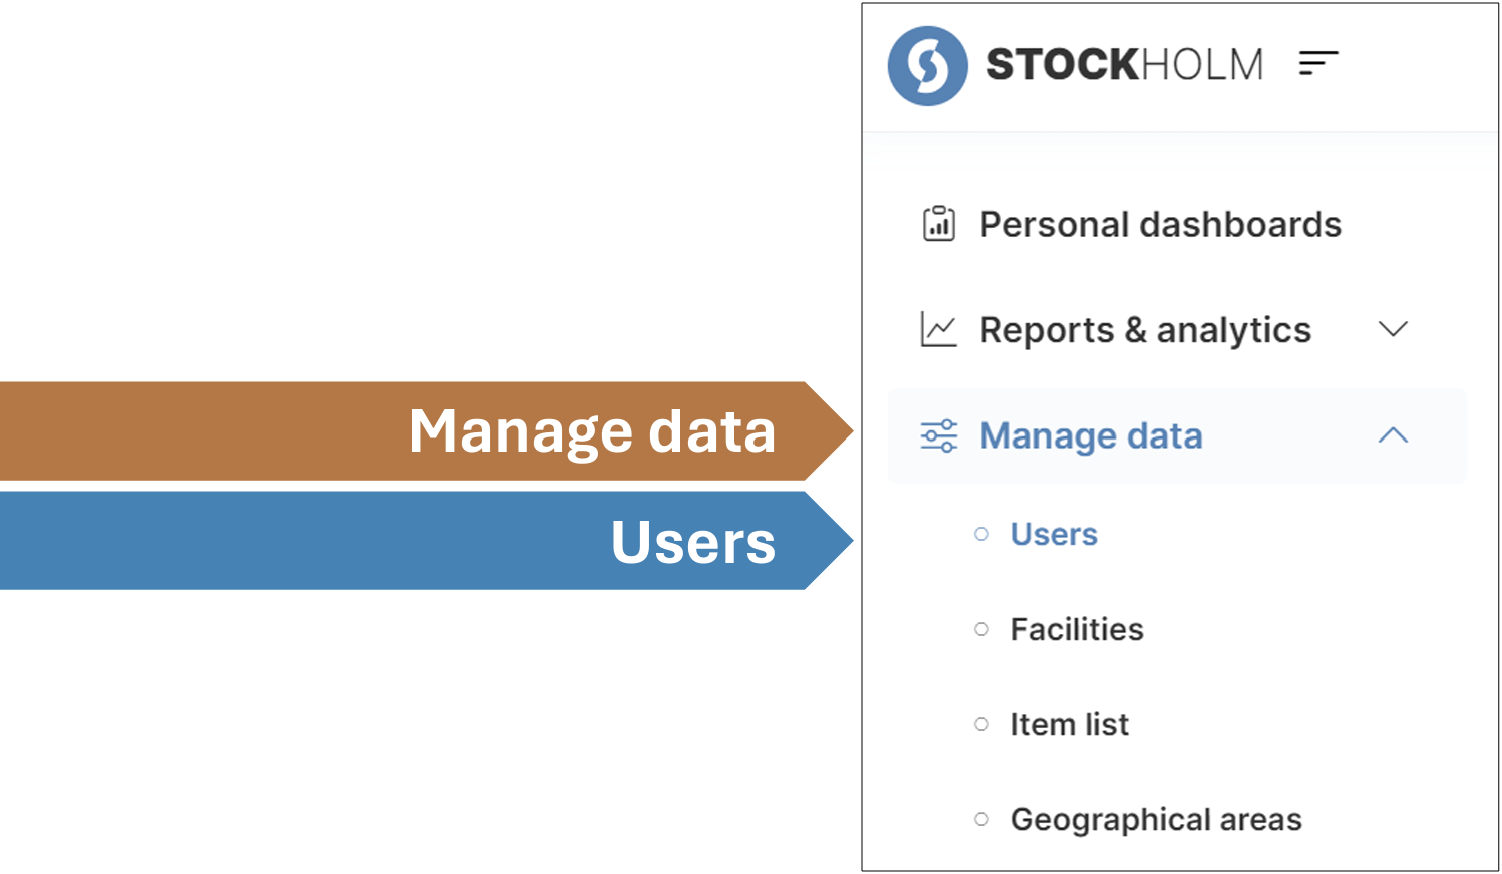
Task: Open the Users link
Action: [1054, 534]
